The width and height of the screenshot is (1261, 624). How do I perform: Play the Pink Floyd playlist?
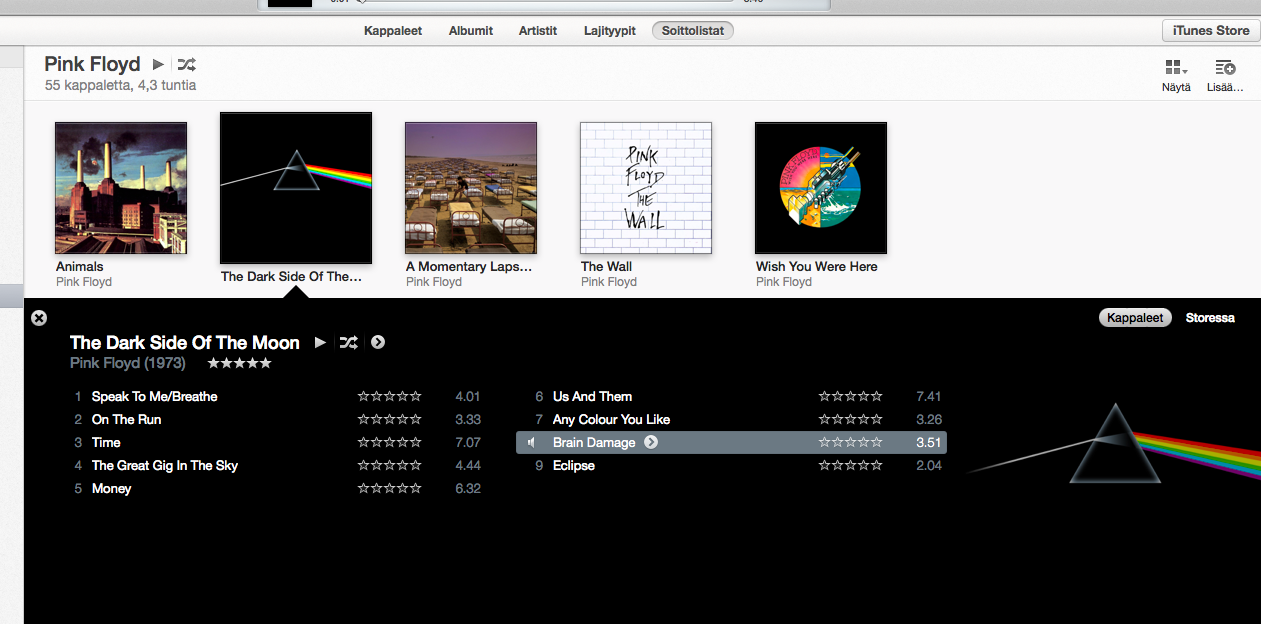point(158,64)
